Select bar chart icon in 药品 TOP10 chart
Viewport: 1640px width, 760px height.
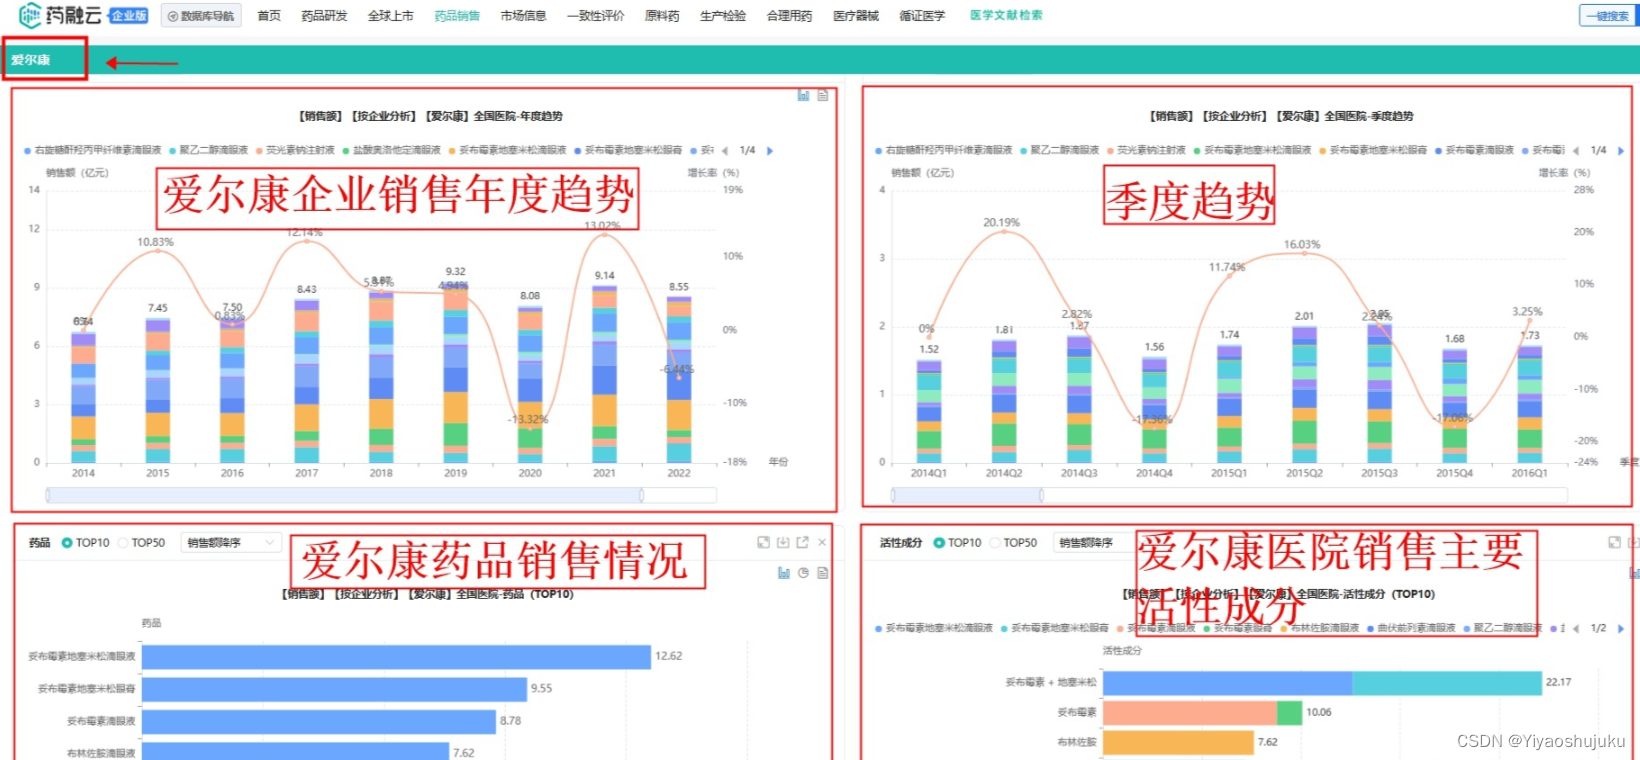(x=784, y=573)
